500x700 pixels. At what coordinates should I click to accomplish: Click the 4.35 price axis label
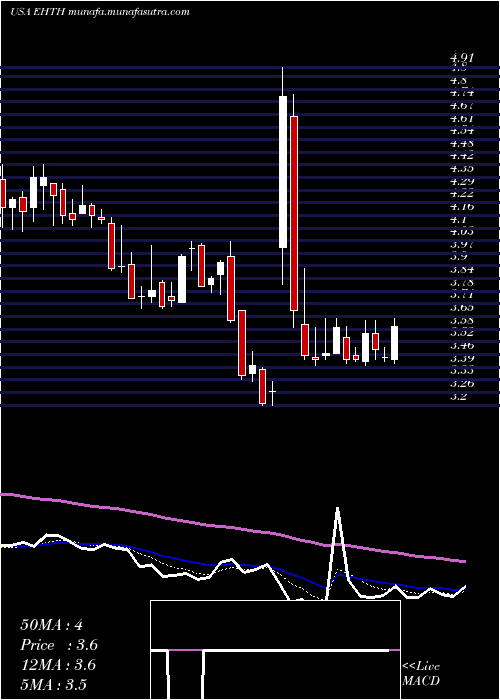[x=462, y=169]
